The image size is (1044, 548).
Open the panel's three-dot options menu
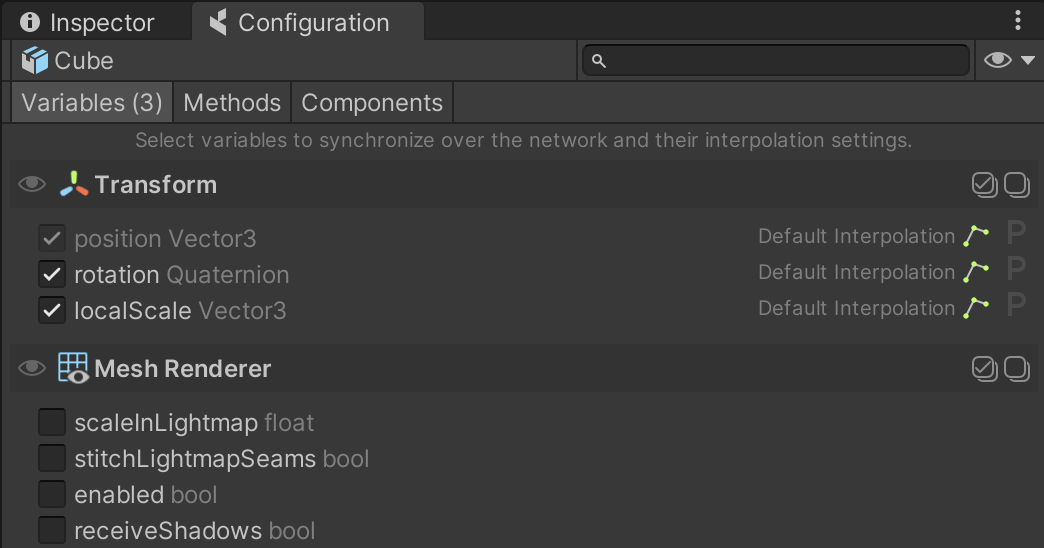tap(1018, 21)
